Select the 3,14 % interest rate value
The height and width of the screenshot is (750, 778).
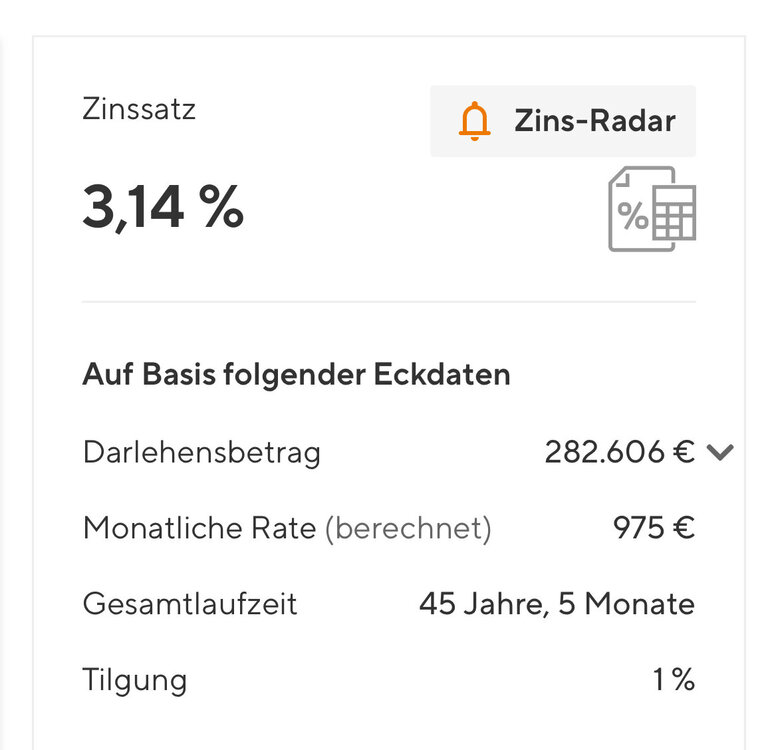[163, 208]
